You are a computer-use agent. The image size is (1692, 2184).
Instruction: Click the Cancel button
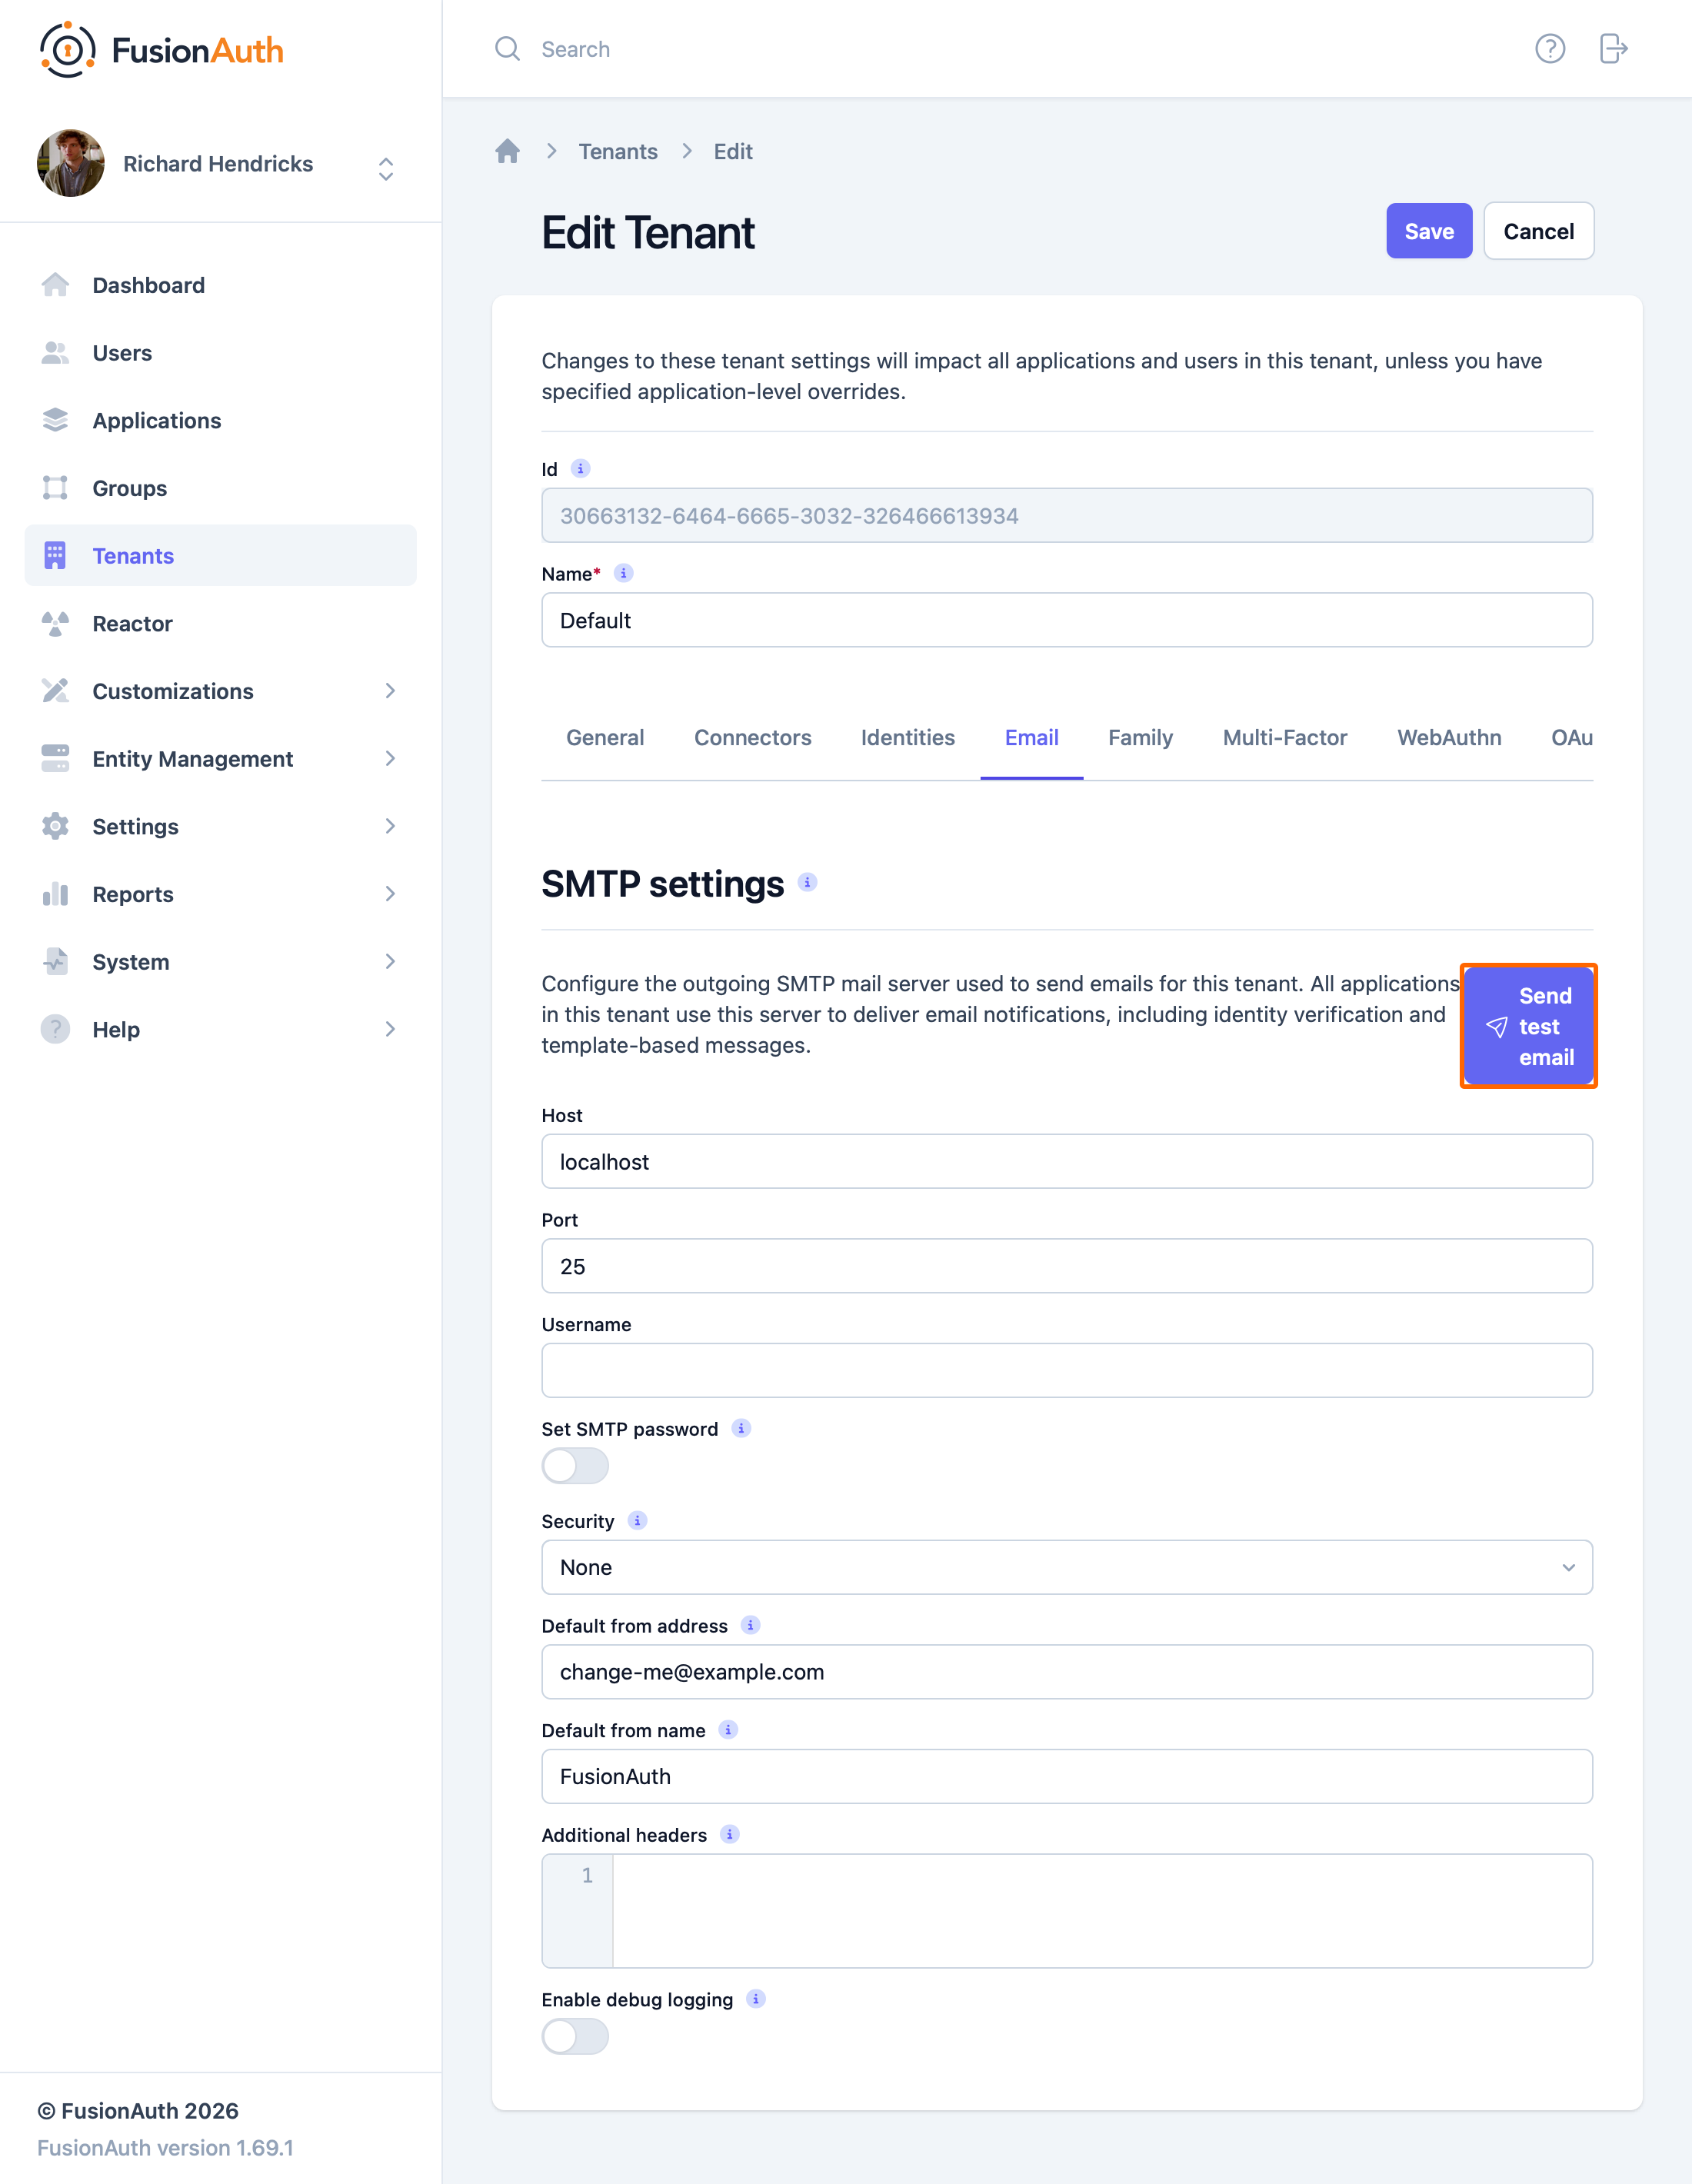point(1539,231)
